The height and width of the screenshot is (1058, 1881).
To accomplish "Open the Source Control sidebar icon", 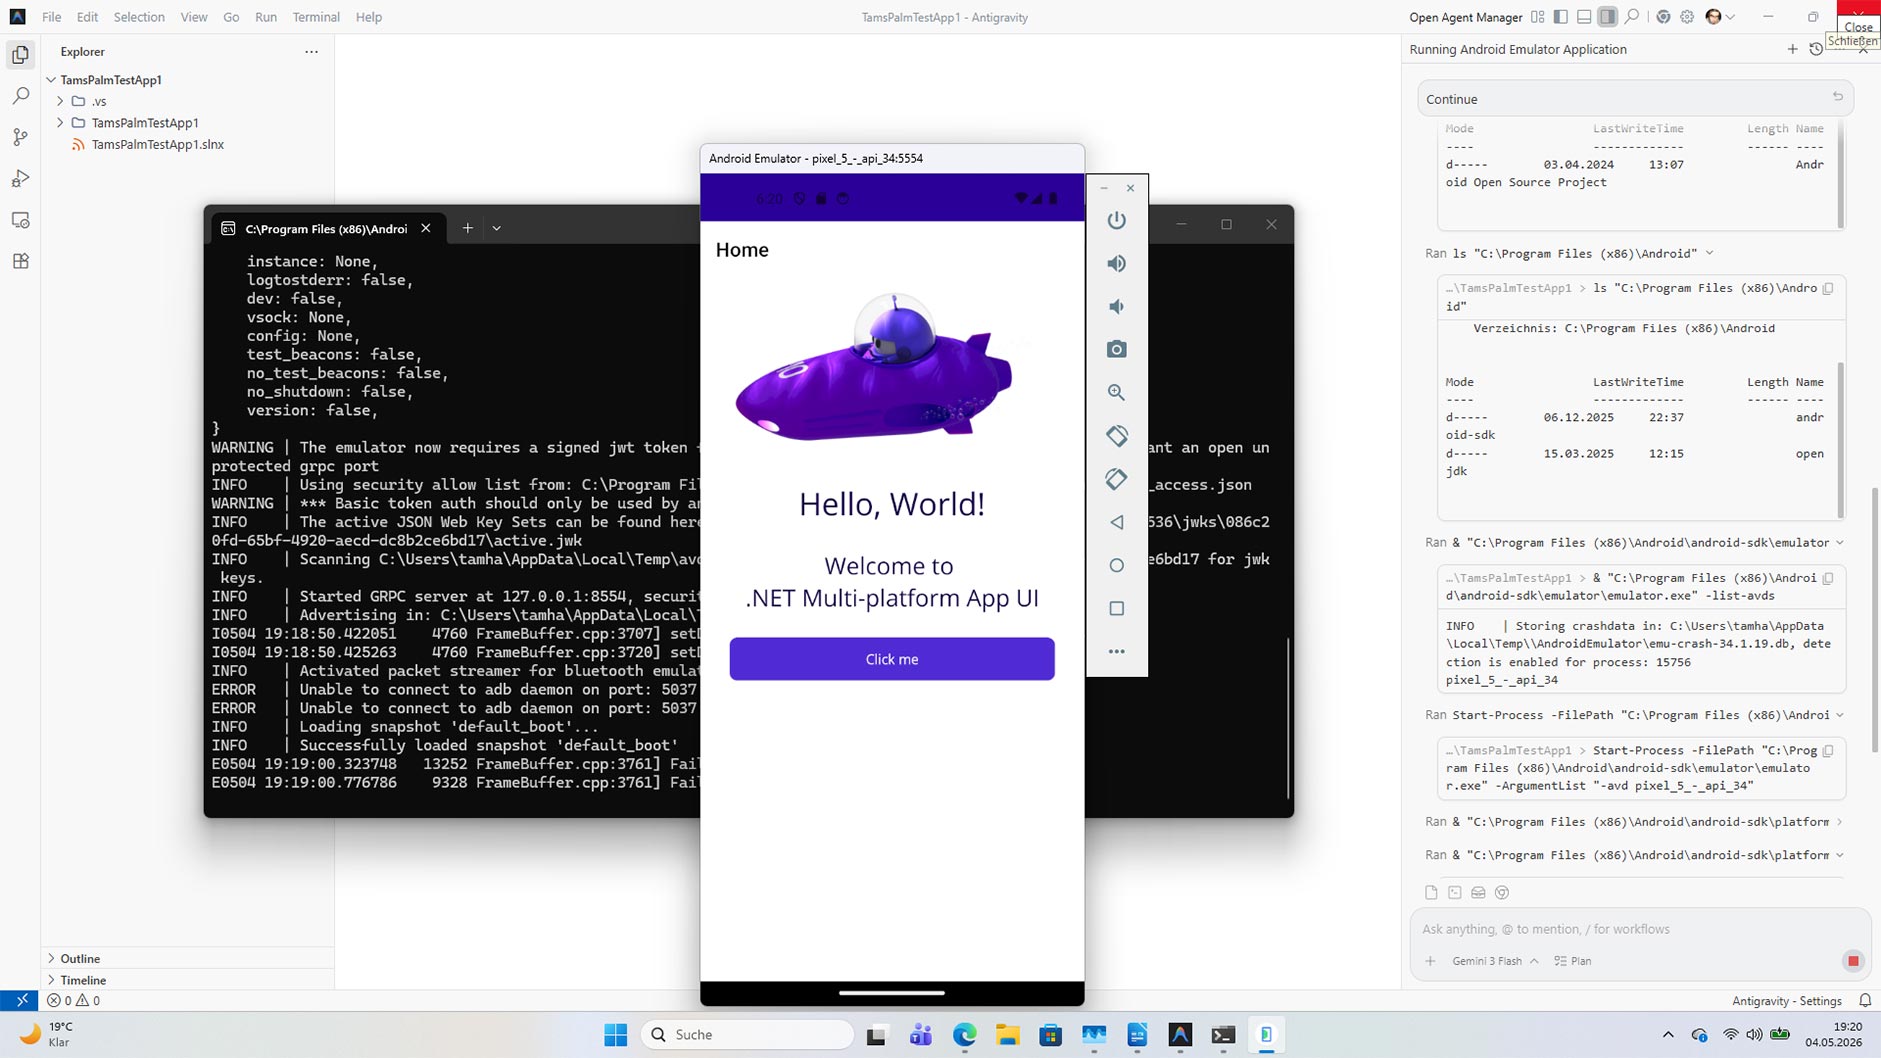I will [x=20, y=137].
